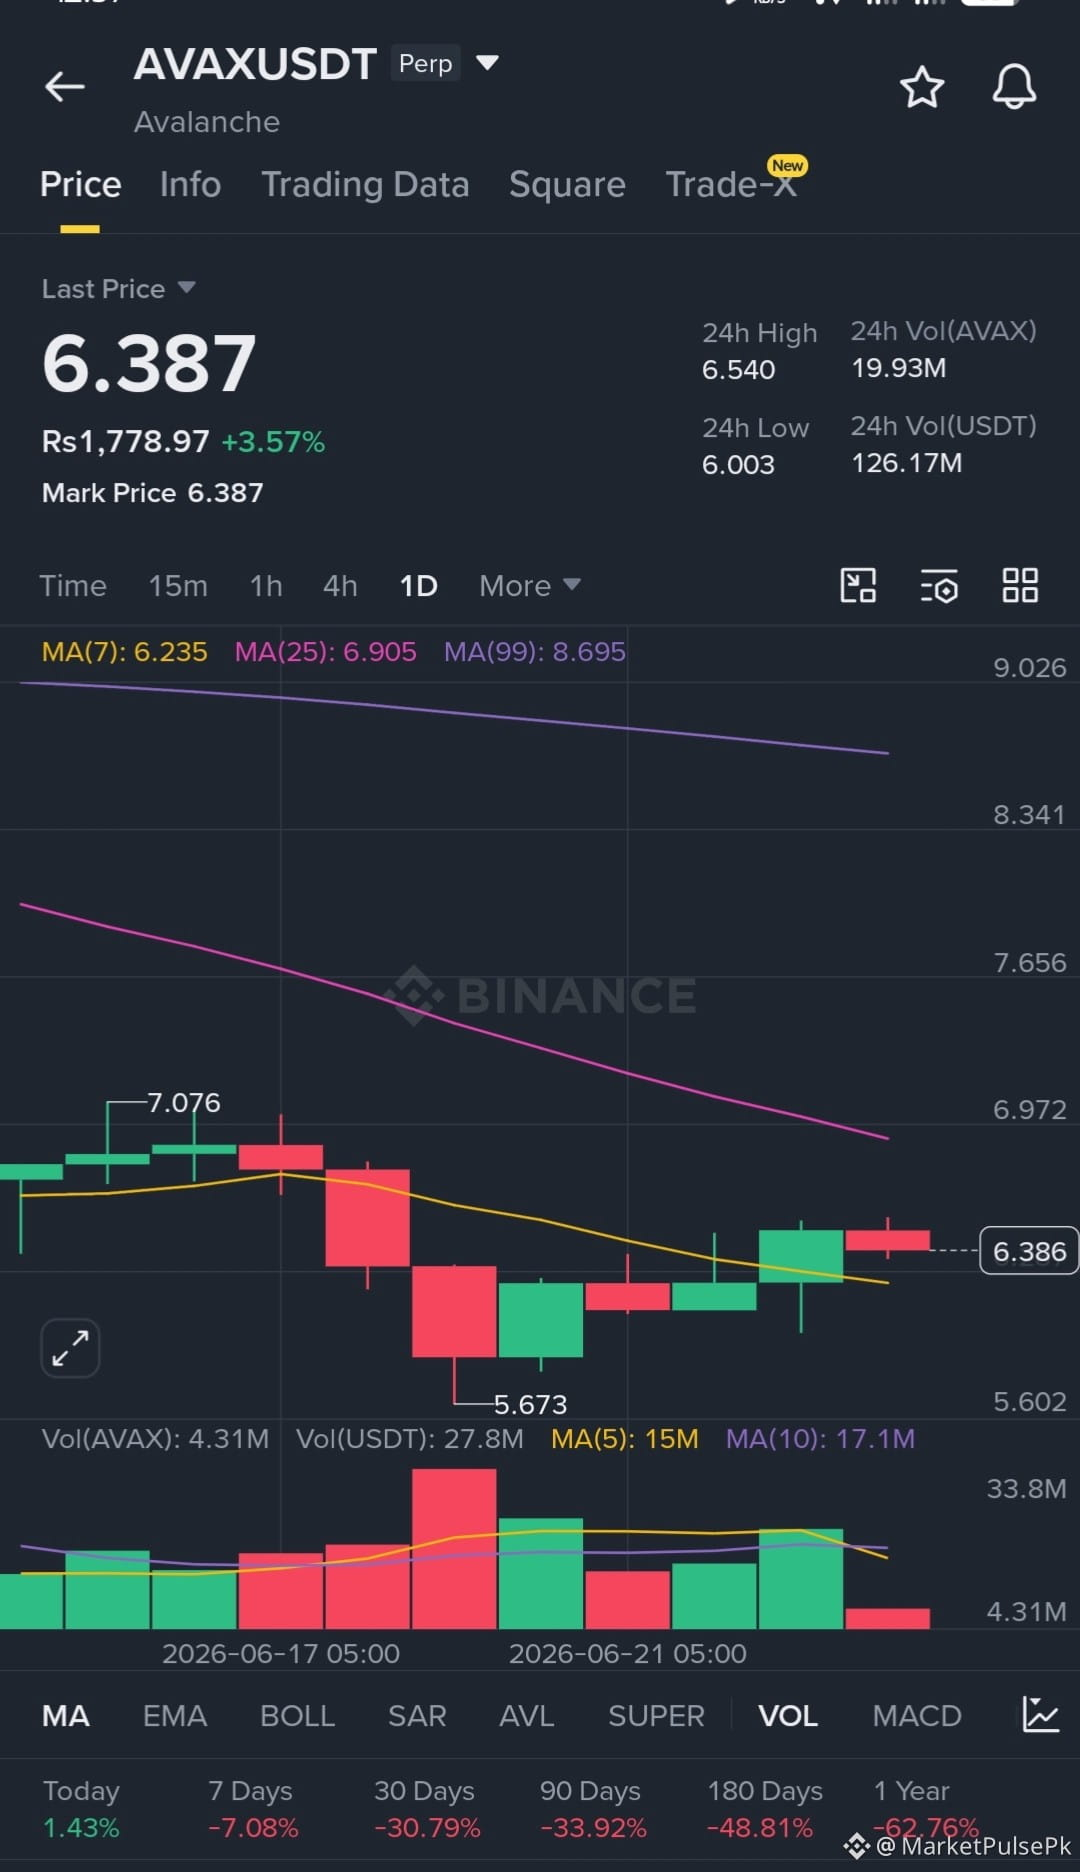Open indicator chart settings icon beside MACD
Viewport: 1080px width, 1872px height.
point(1040,1715)
